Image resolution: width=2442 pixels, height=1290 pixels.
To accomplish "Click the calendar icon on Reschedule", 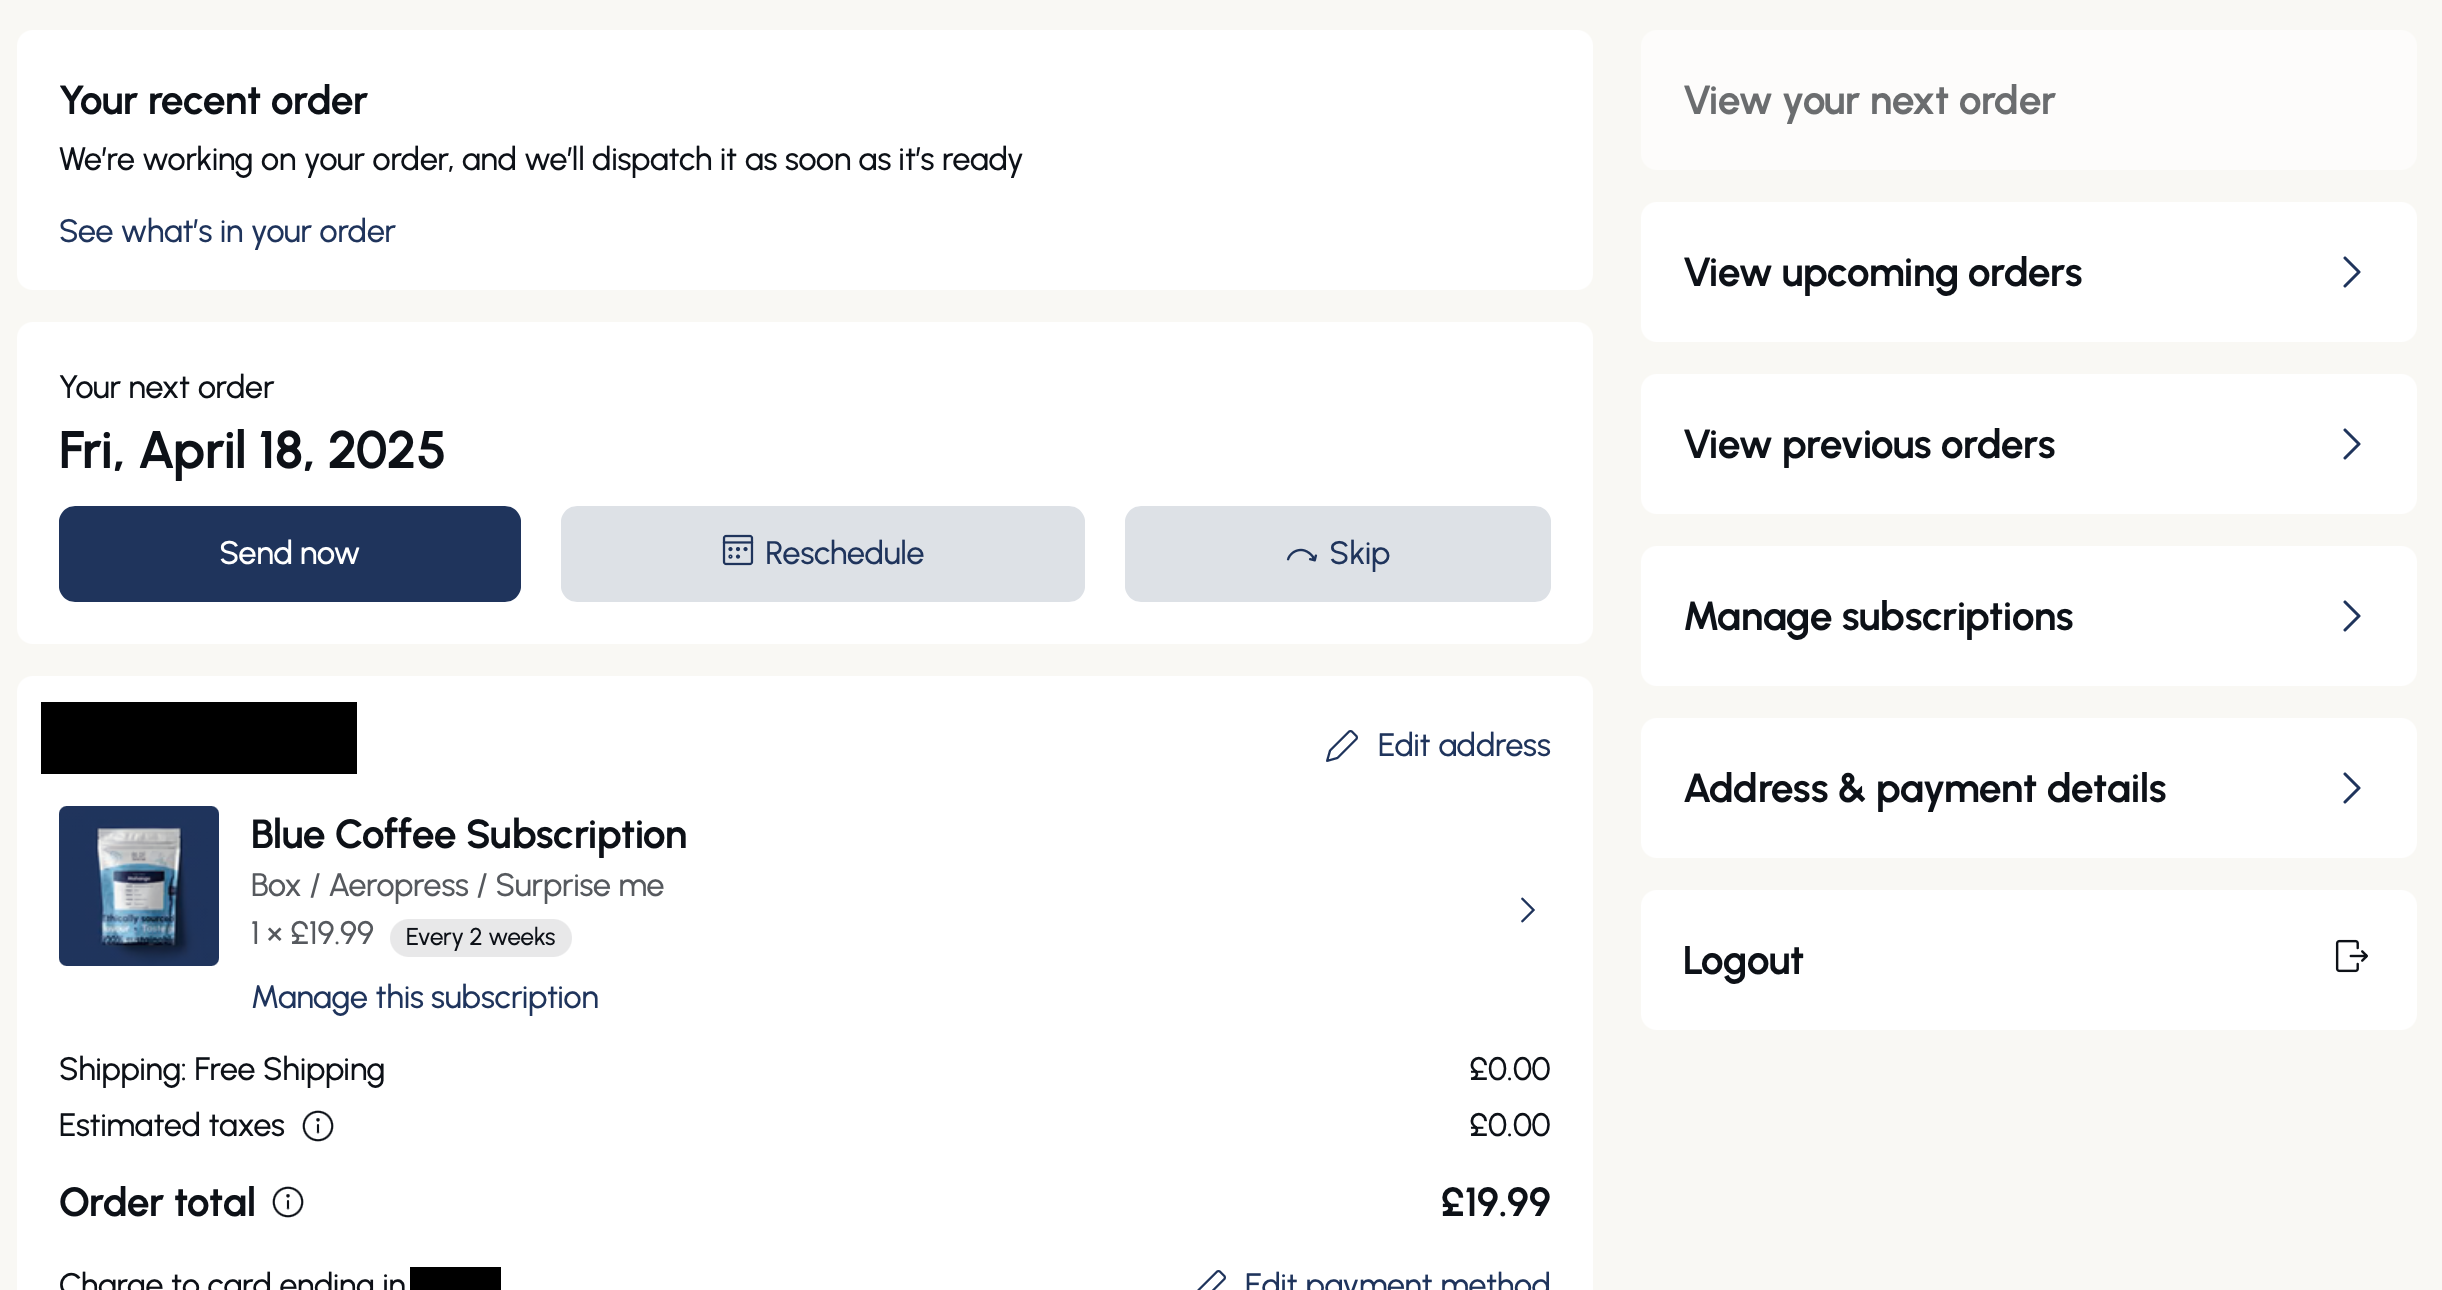I will pyautogui.click(x=737, y=550).
